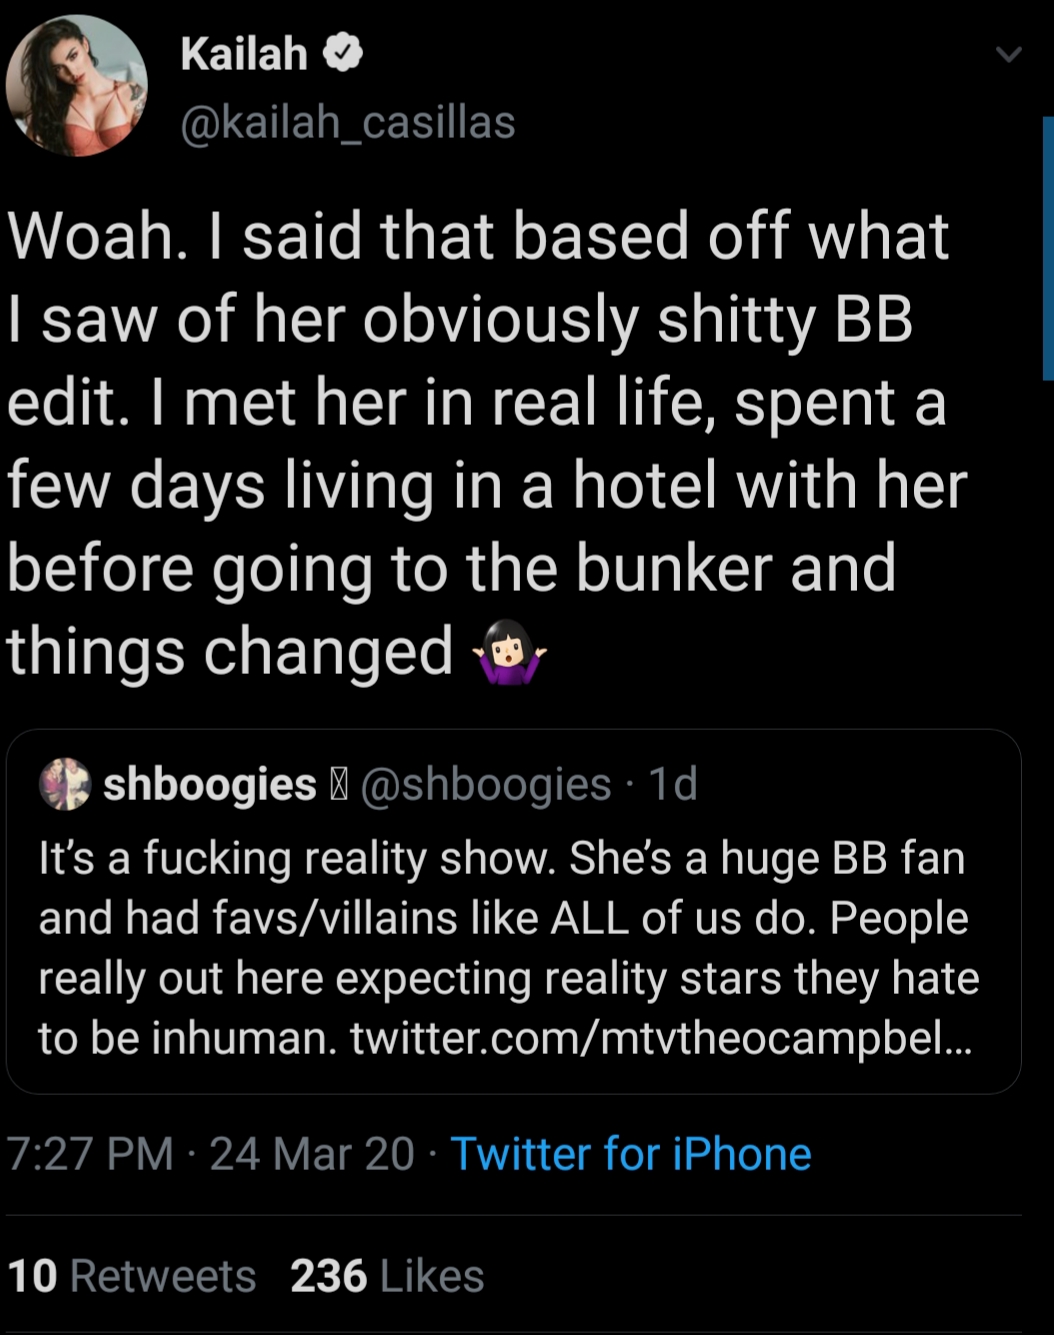Open the @shboogies handle in quote
The width and height of the screenshot is (1054, 1335).
[x=485, y=784]
